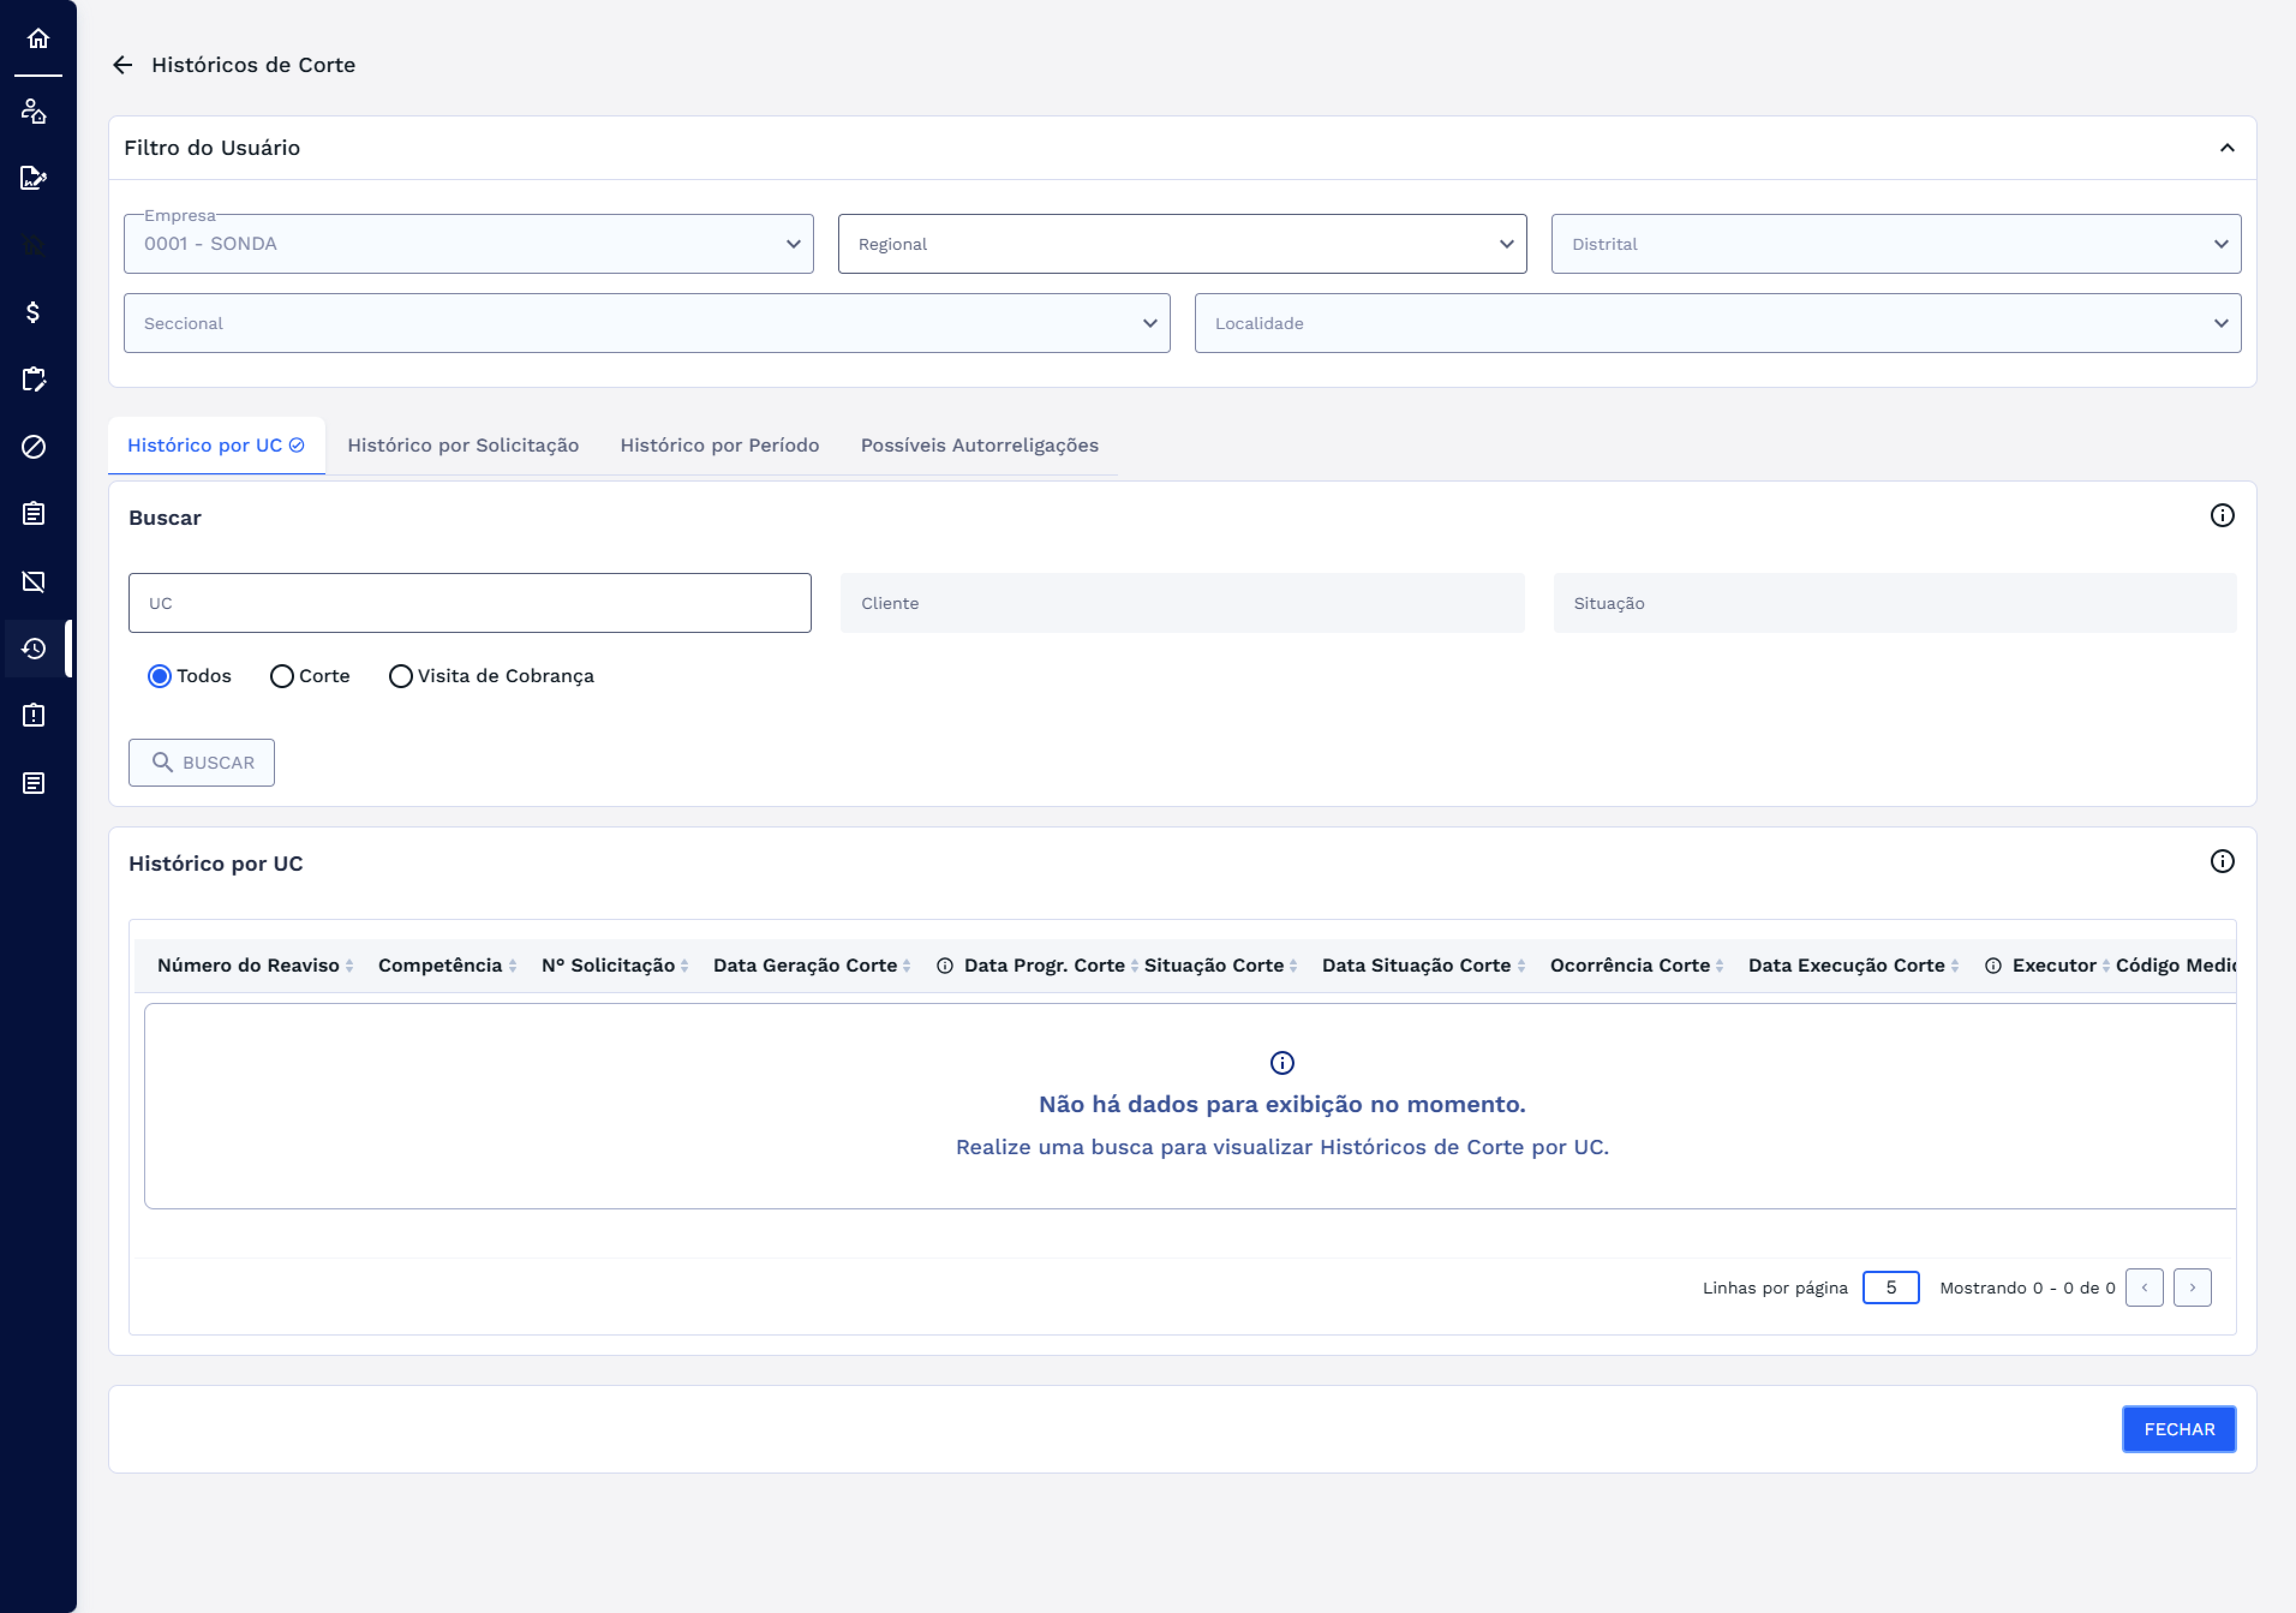Screen dimensions: 2296x1613
Task: Select the Todos radio button
Action: pyautogui.click(x=159, y=677)
